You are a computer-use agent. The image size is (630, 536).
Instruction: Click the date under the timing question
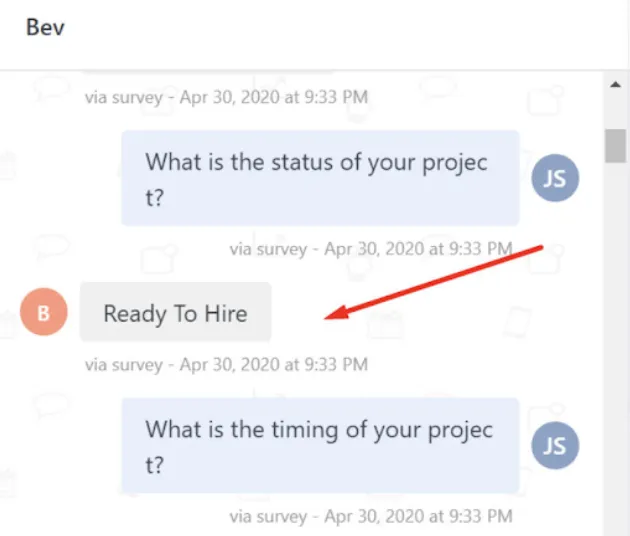pos(418,516)
